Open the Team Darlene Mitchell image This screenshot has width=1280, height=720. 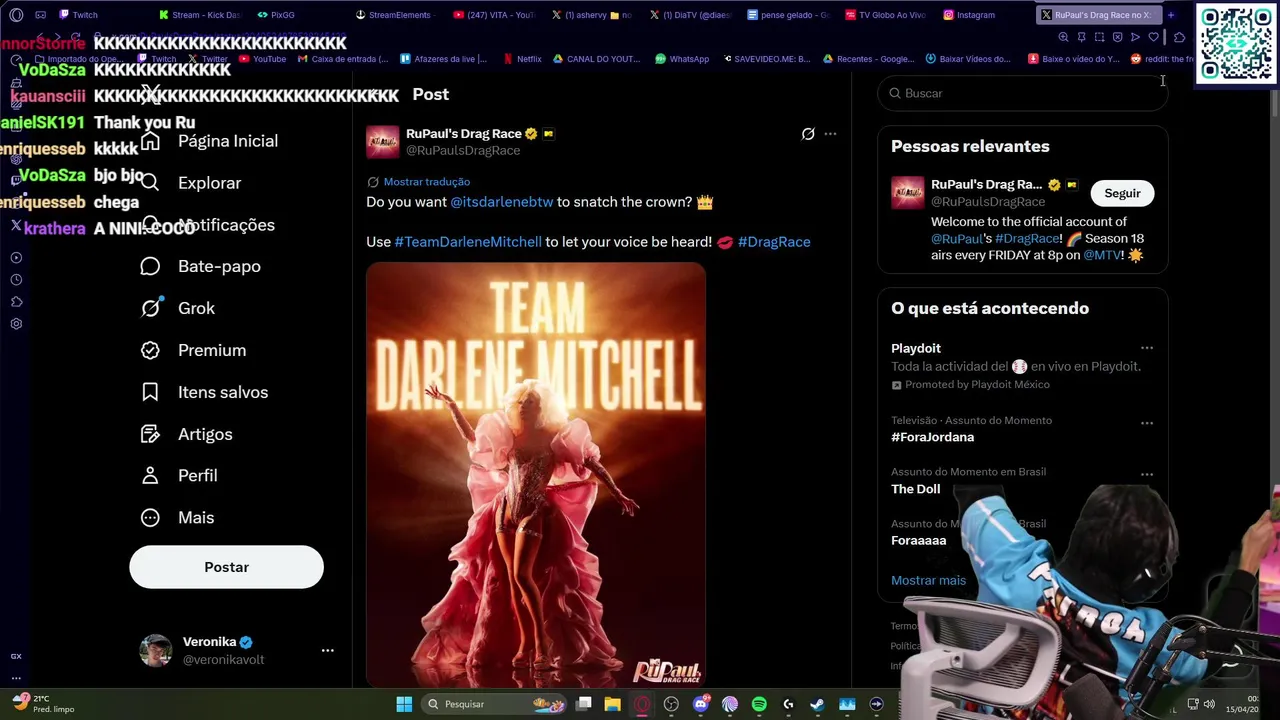[536, 476]
